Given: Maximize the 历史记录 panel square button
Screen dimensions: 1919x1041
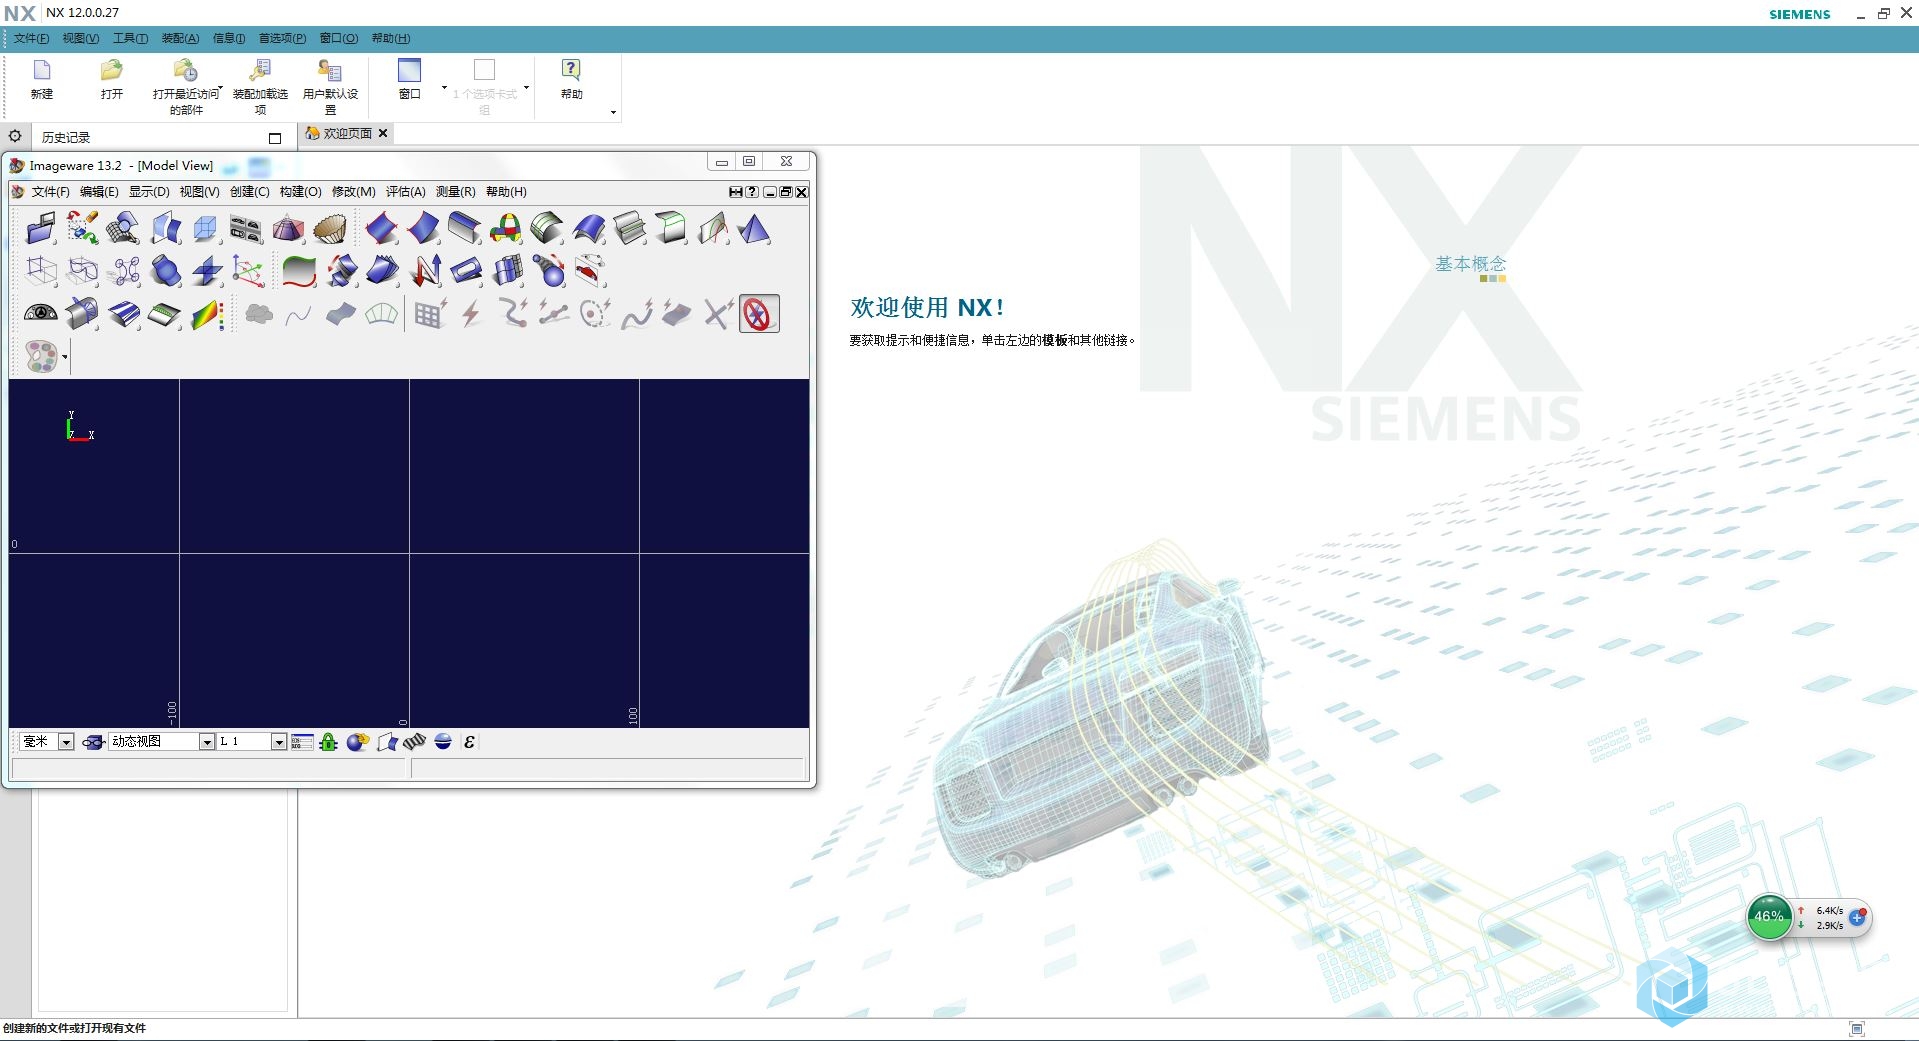Looking at the screenshot, I should click(x=275, y=138).
